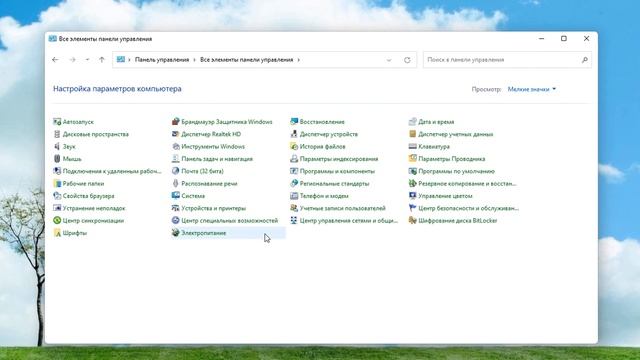The image size is (640, 360).
Task: Click the Шрифты icon
Action: click(57, 233)
